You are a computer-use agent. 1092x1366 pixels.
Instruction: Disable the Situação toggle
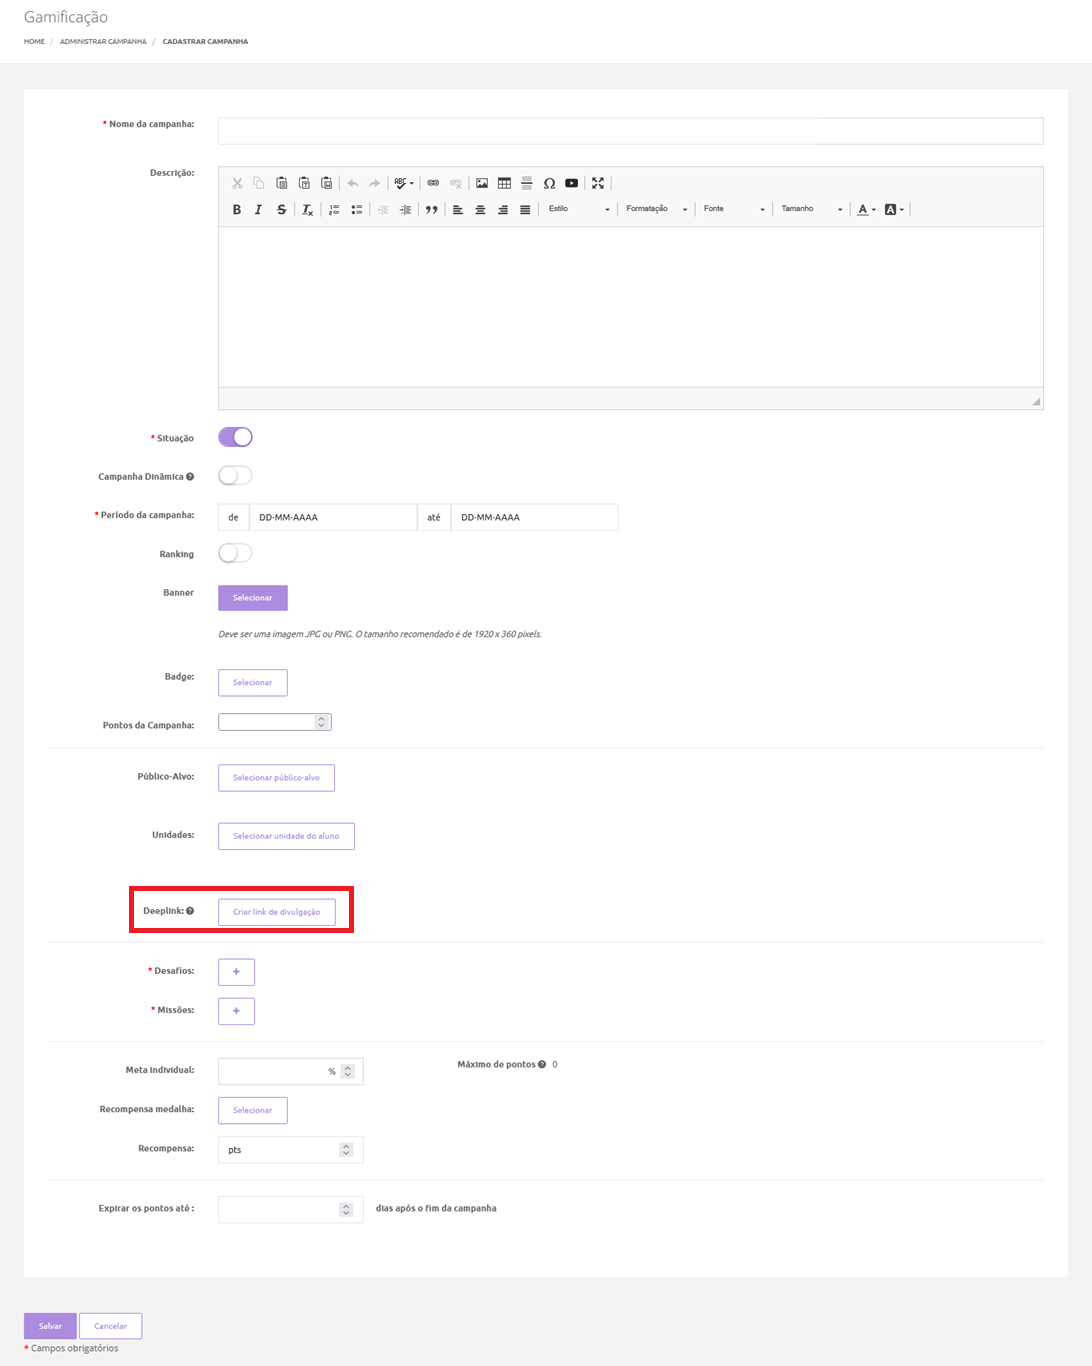pos(235,437)
